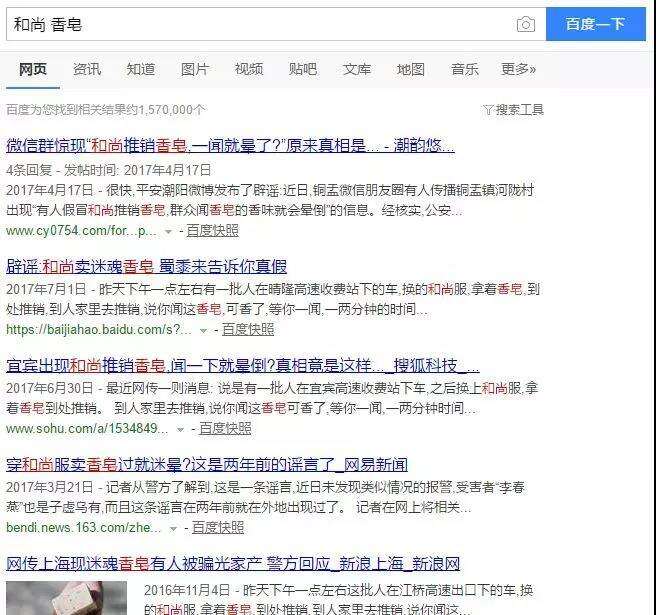Expand the 更多» menu

(x=518, y=69)
